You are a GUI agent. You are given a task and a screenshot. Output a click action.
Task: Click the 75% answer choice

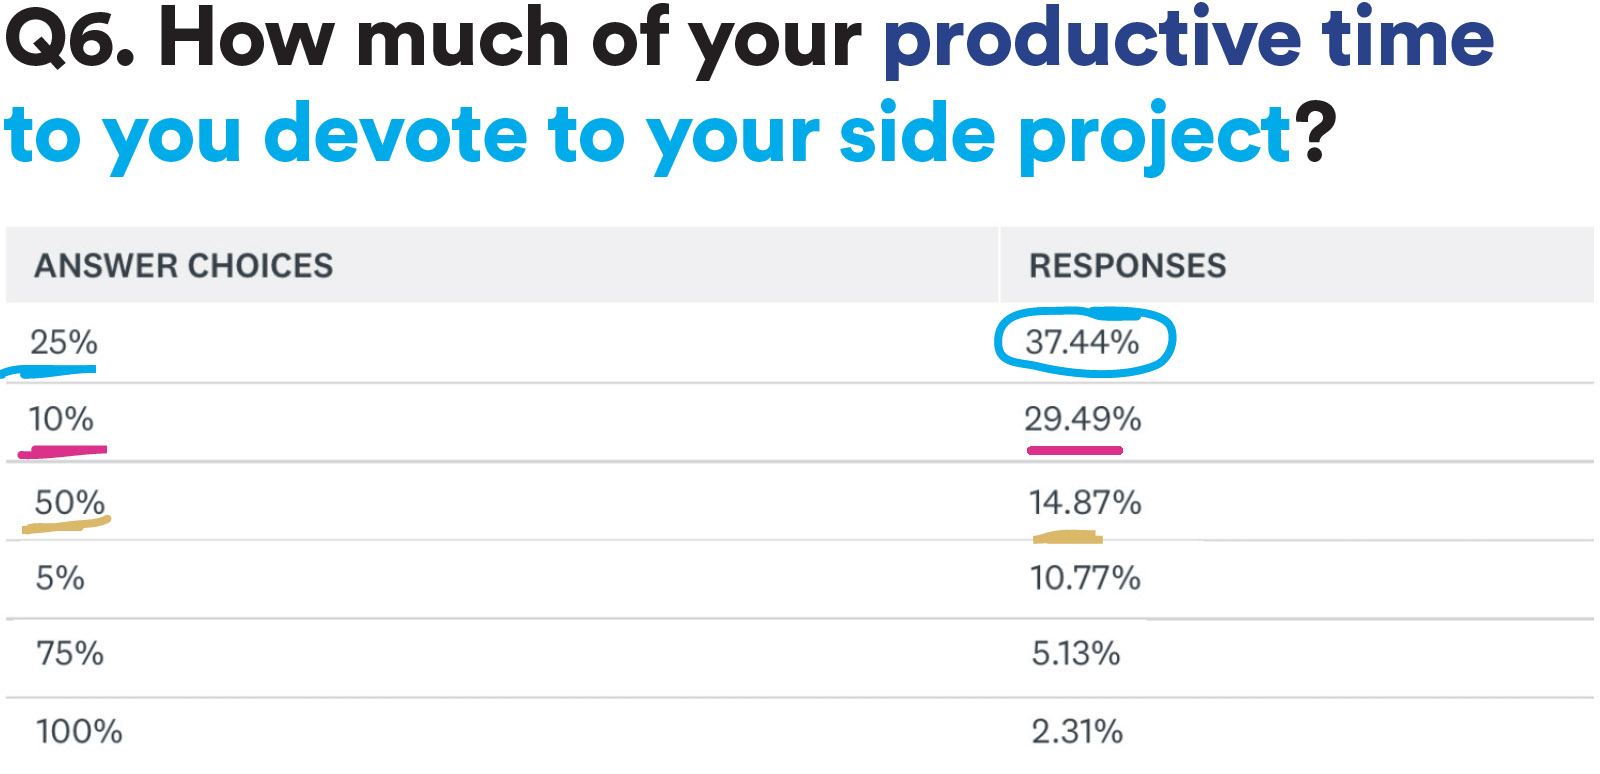70,654
